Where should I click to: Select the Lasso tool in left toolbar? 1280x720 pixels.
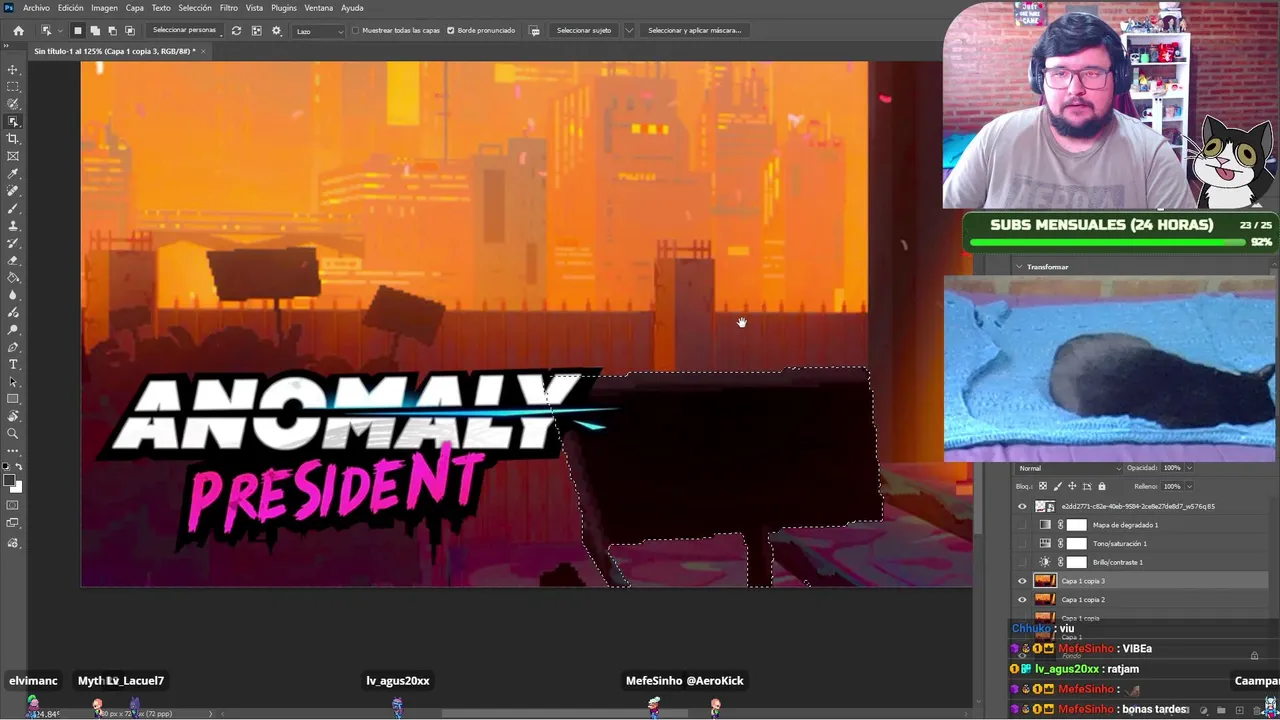[13, 104]
